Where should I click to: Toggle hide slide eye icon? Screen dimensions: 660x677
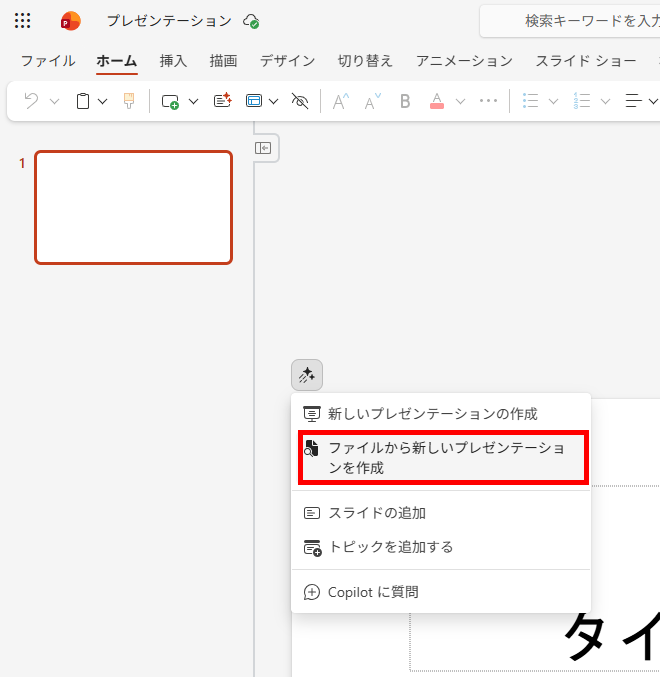pyautogui.click(x=299, y=101)
